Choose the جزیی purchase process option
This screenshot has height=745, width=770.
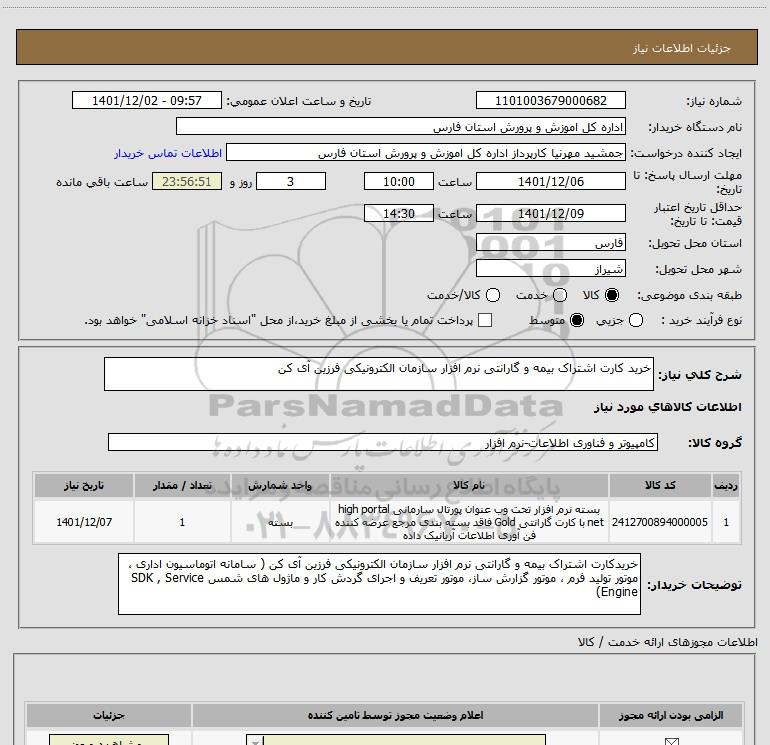coord(636,320)
